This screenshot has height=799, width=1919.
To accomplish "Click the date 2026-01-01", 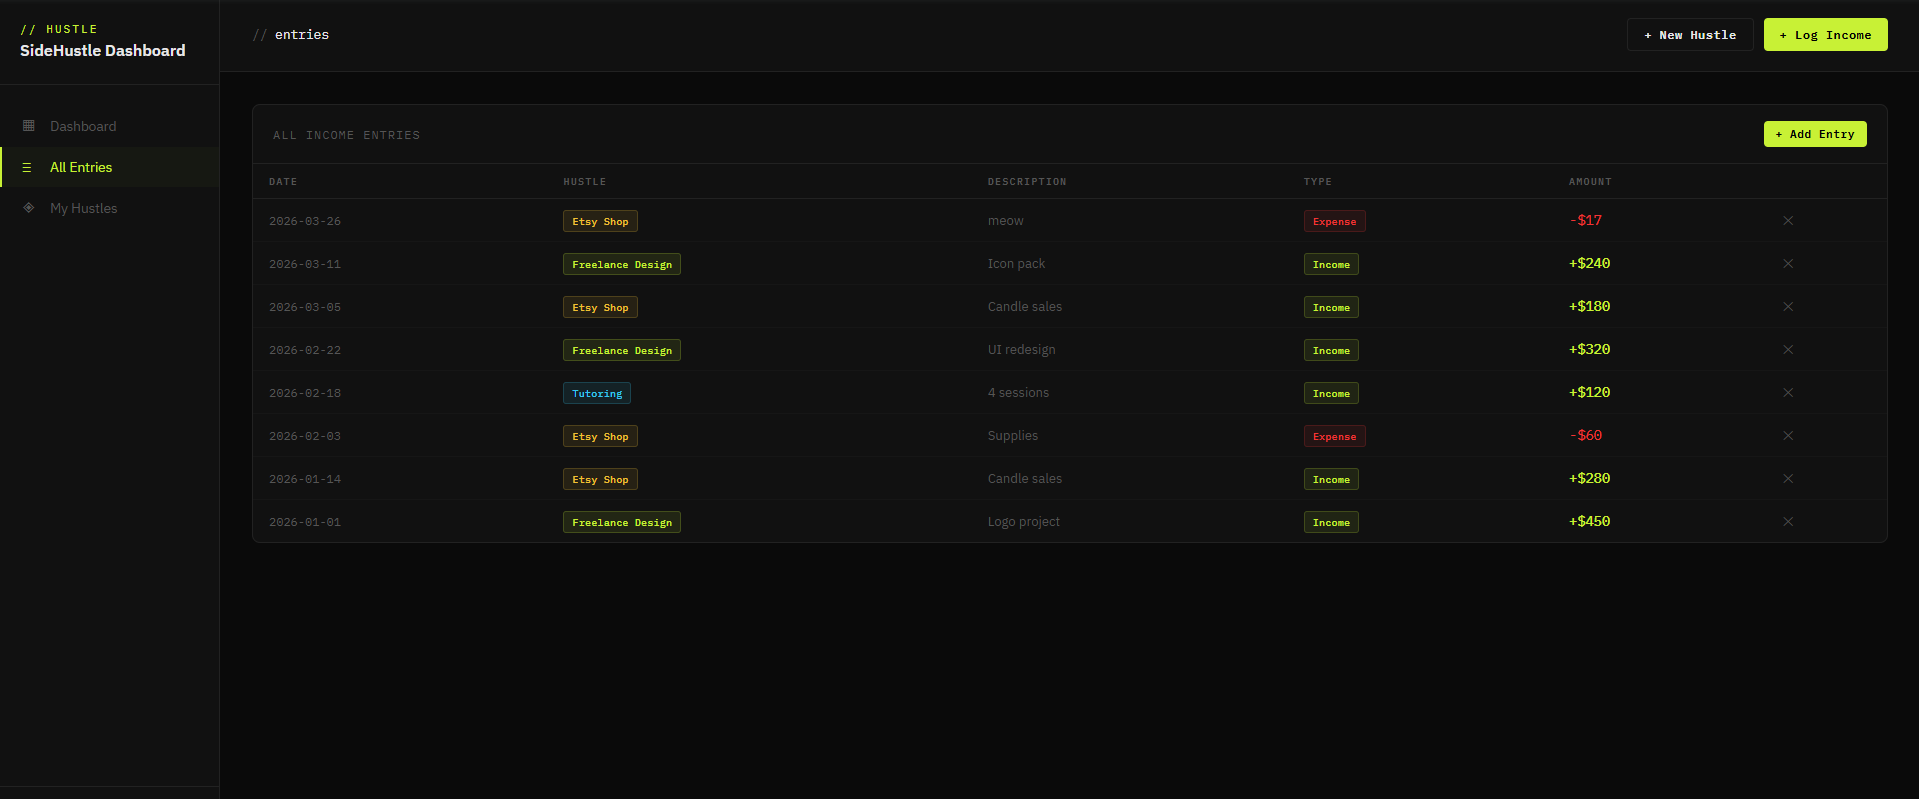I will [305, 522].
